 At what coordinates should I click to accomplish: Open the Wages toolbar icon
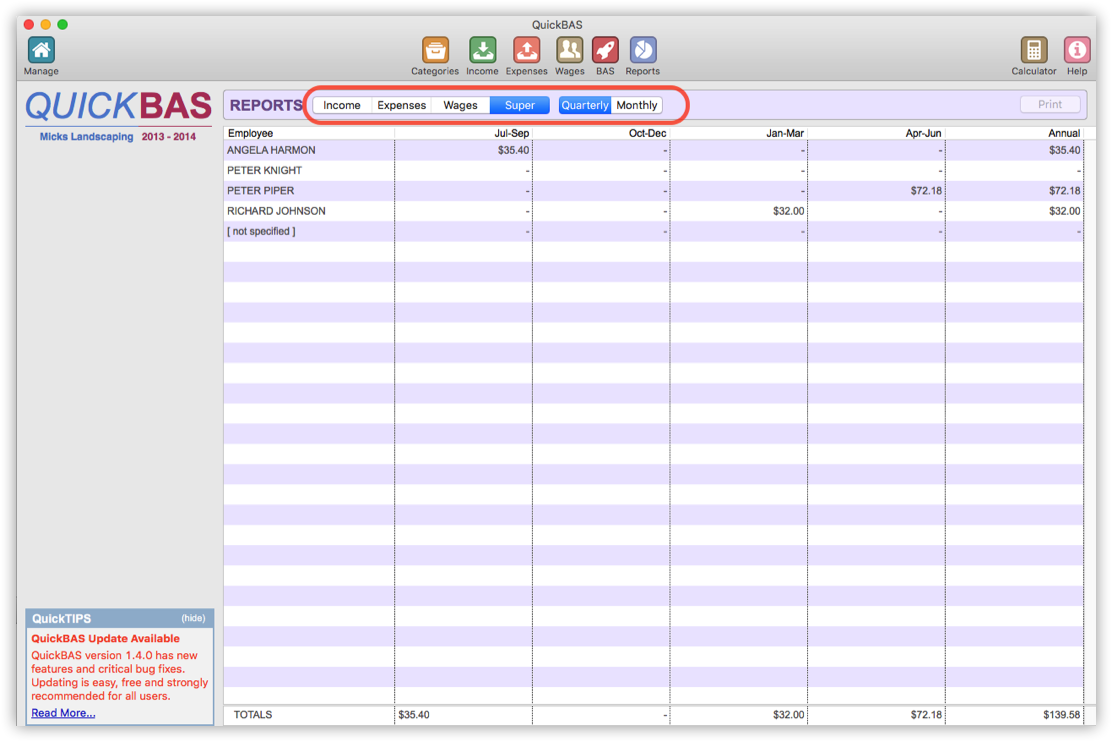point(569,51)
